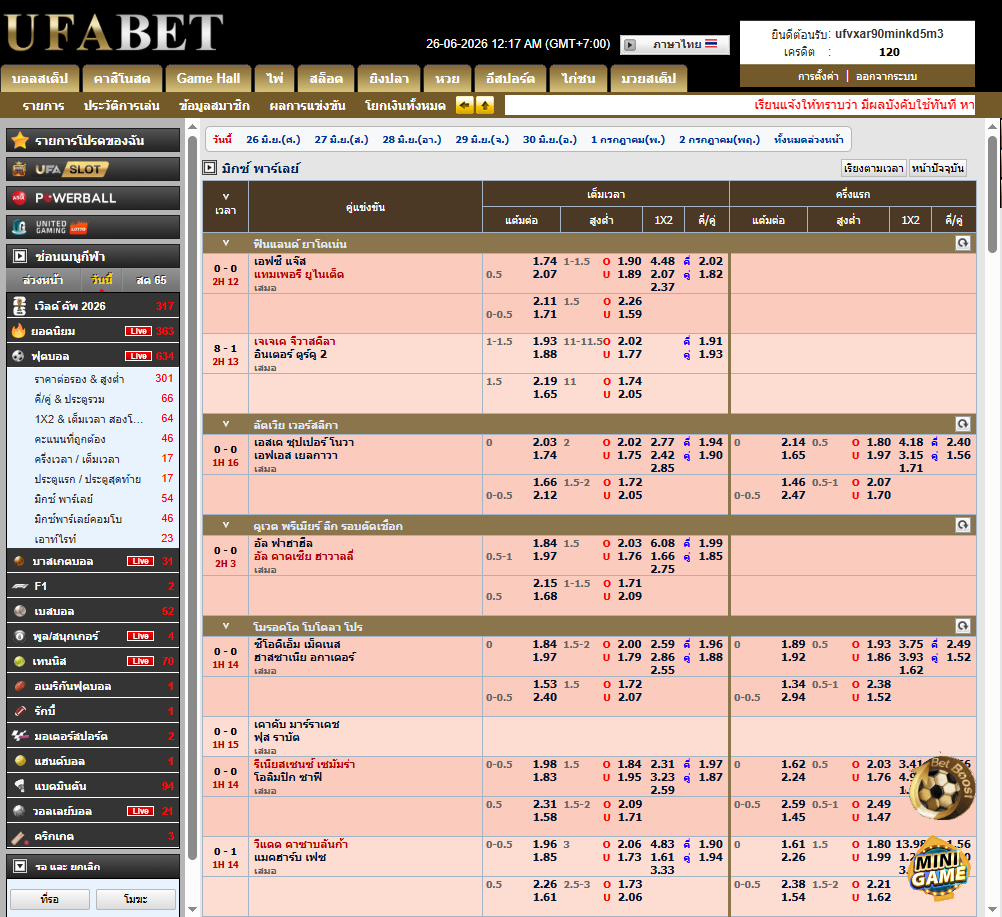Select พูล/สนุกเกอร์ sport category
Image resolution: width=1002 pixels, height=917 pixels.
tap(93, 636)
